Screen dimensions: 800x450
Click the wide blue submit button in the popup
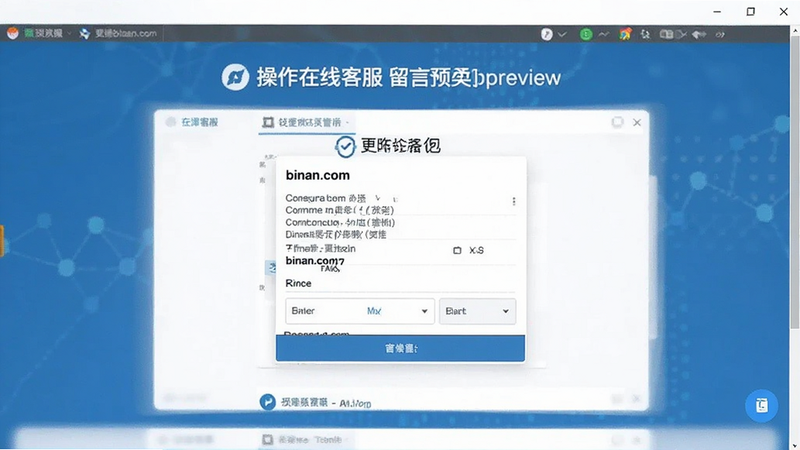coord(401,348)
